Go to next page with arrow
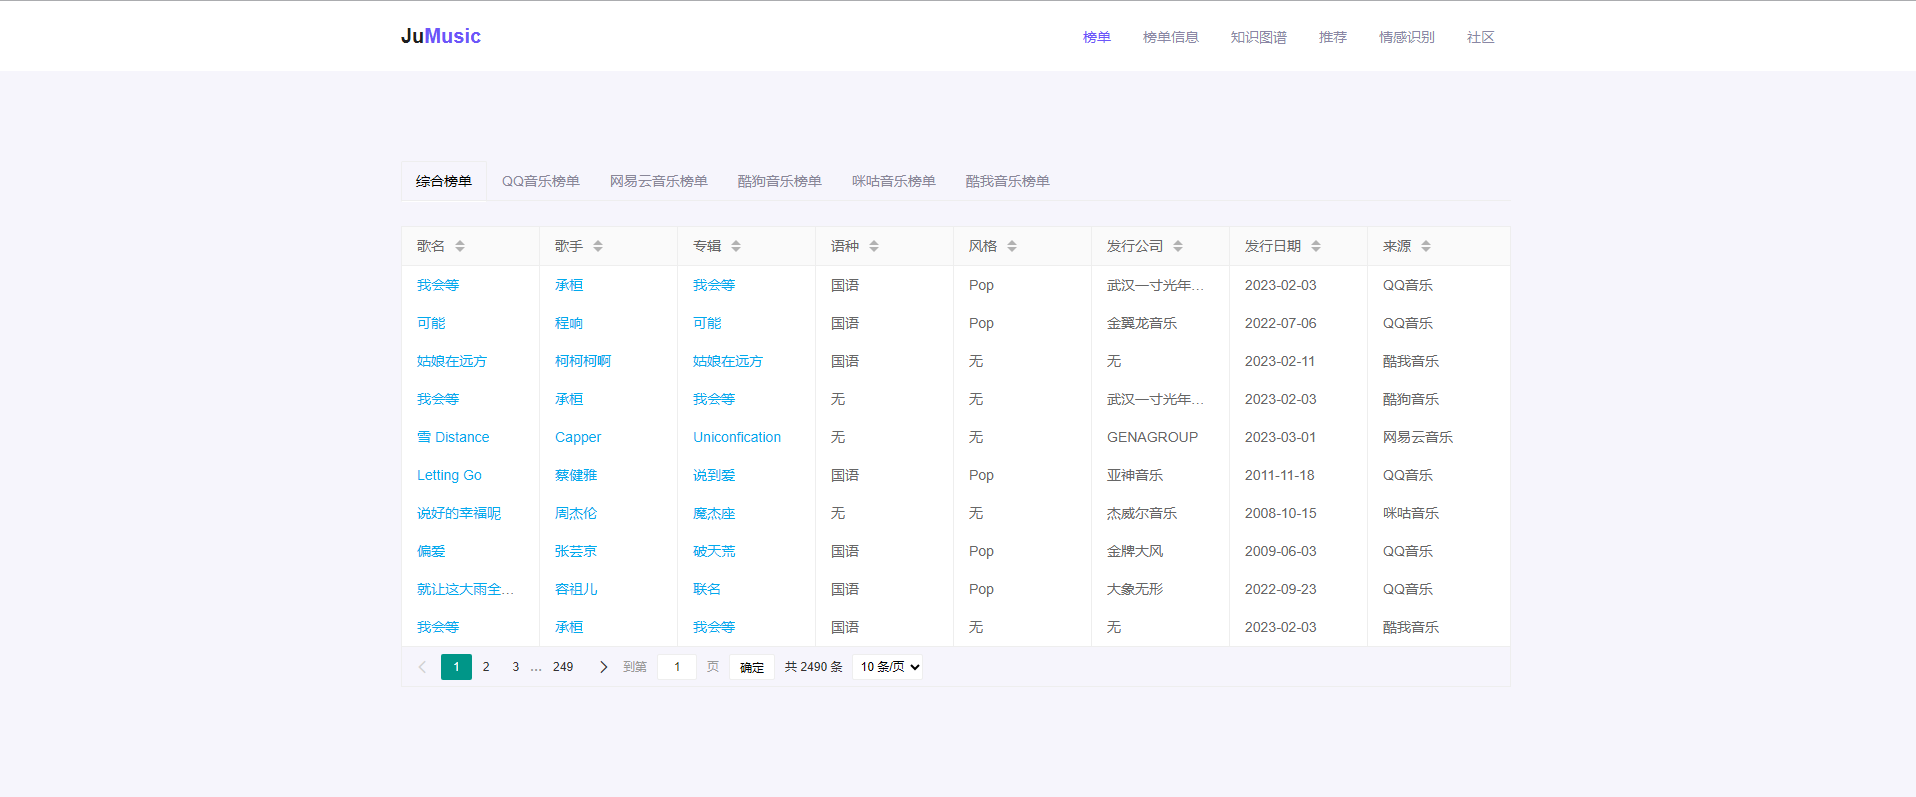This screenshot has height=797, width=1916. [603, 667]
